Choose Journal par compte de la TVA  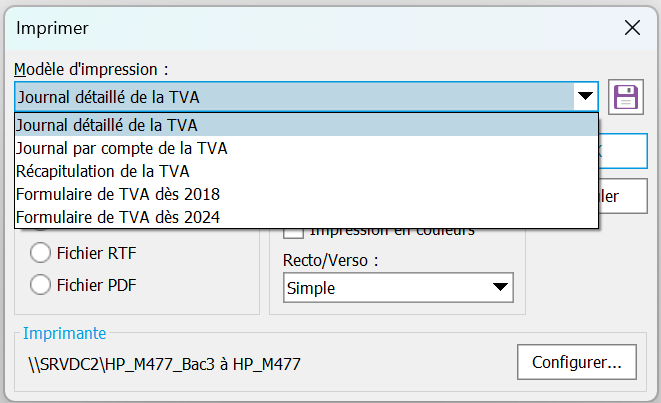coord(122,148)
